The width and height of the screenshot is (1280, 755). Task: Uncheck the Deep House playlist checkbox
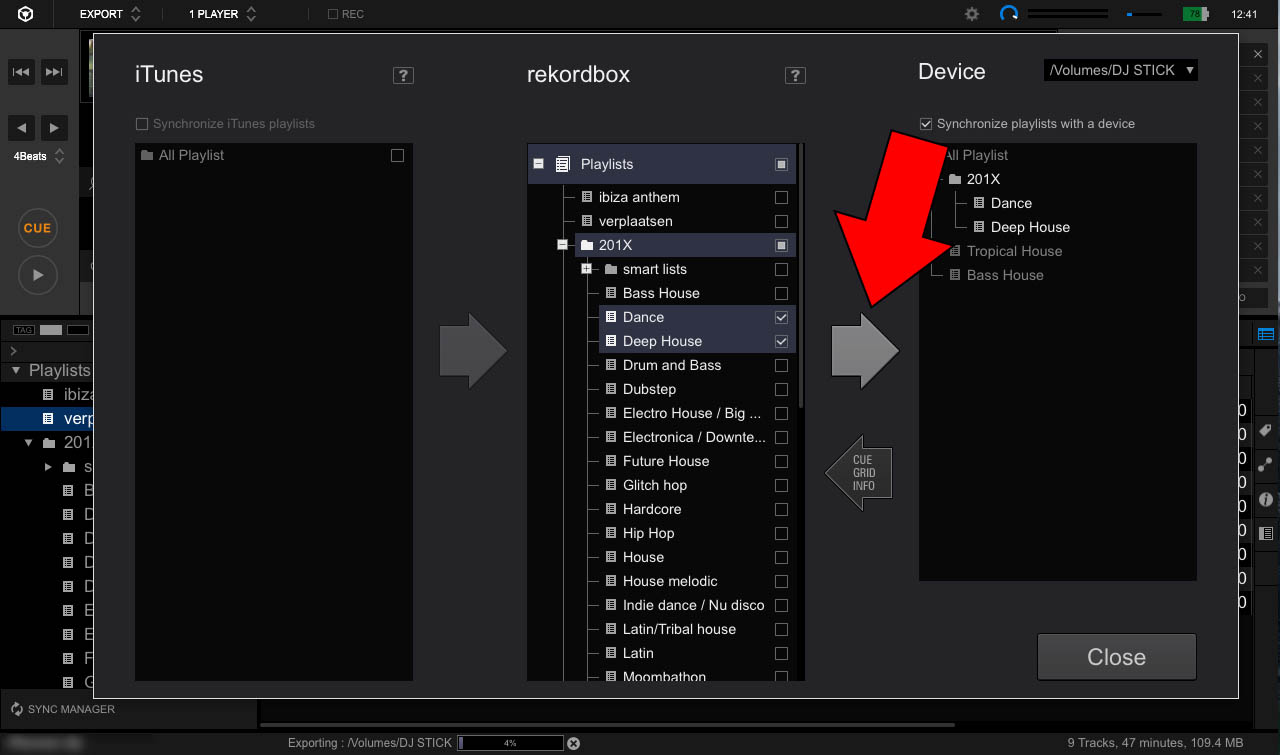[781, 341]
